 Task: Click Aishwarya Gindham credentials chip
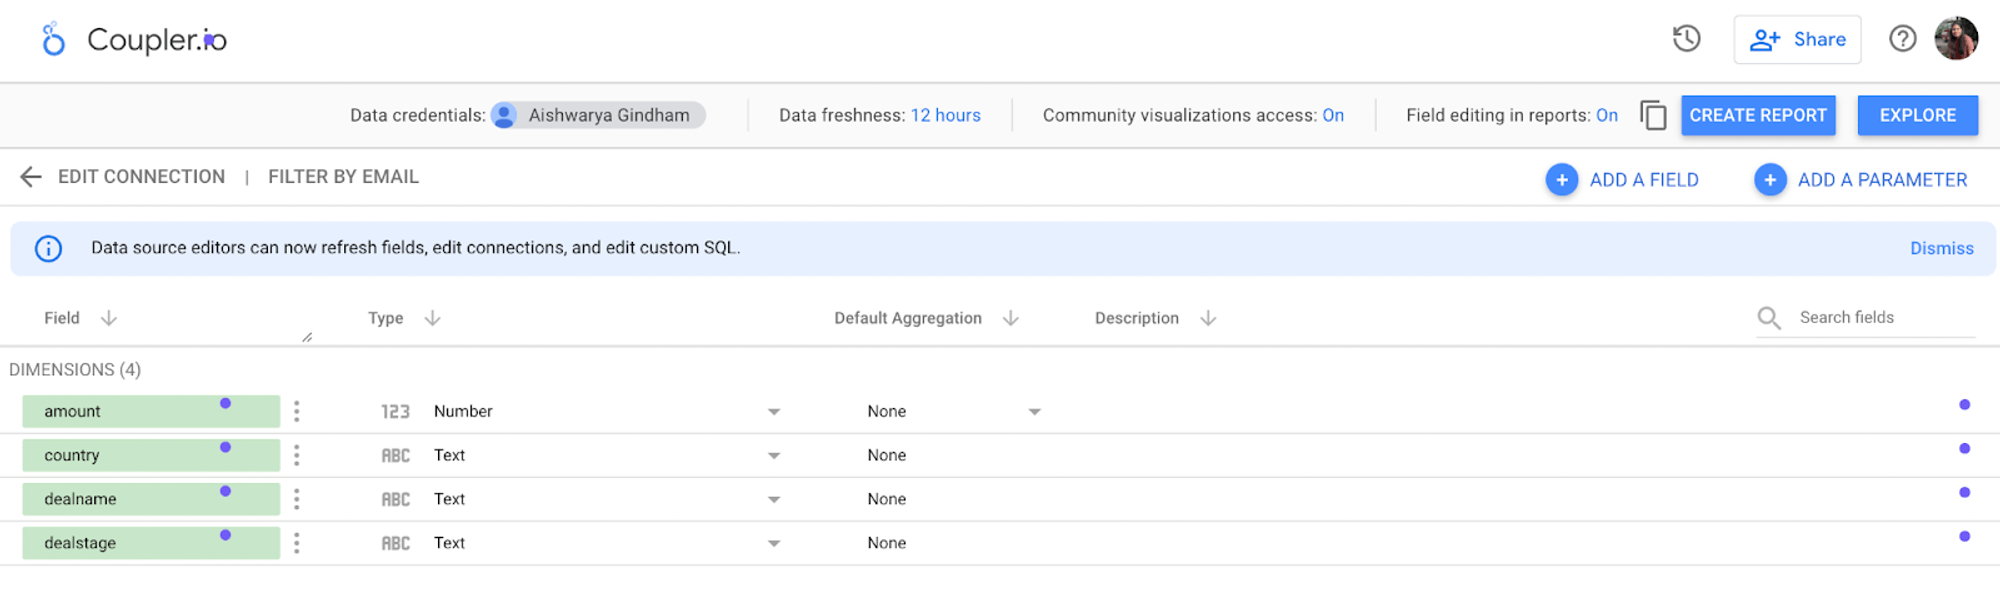(598, 115)
